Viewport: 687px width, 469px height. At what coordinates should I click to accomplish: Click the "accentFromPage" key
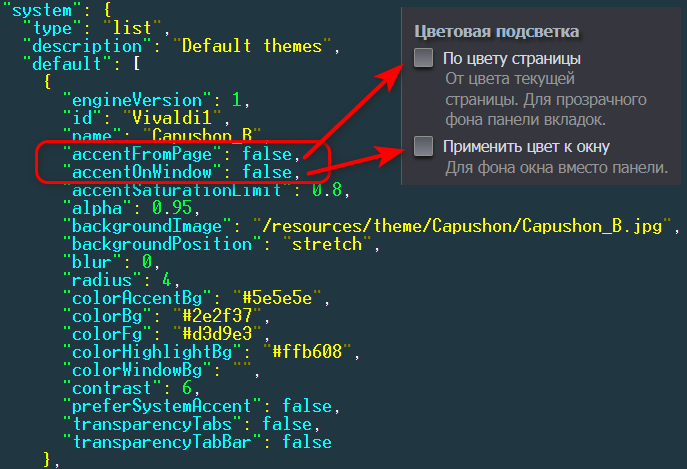tap(142, 154)
